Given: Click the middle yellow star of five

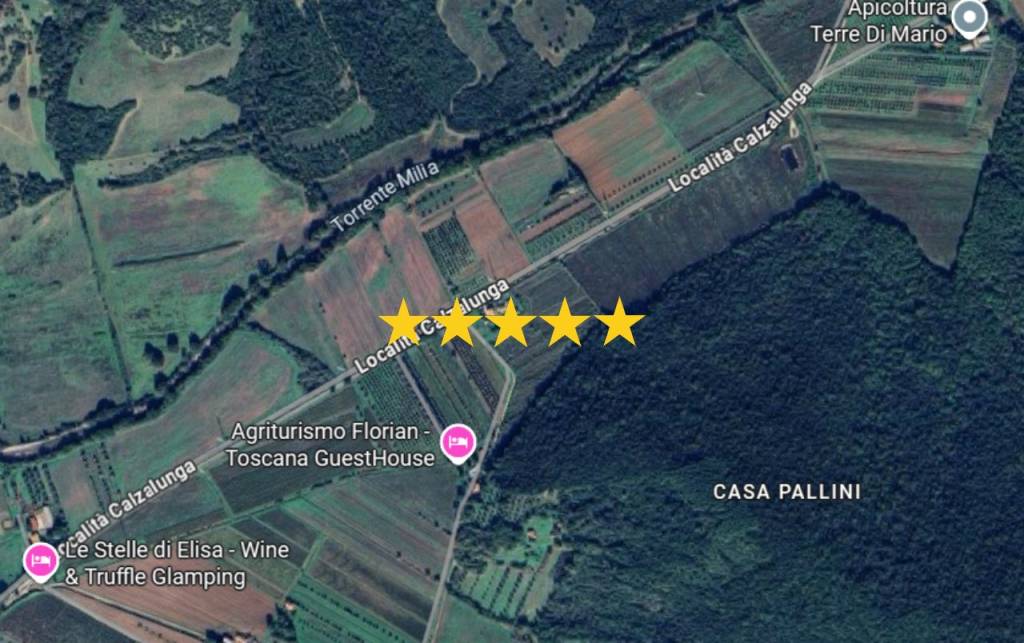Looking at the screenshot, I should (511, 321).
